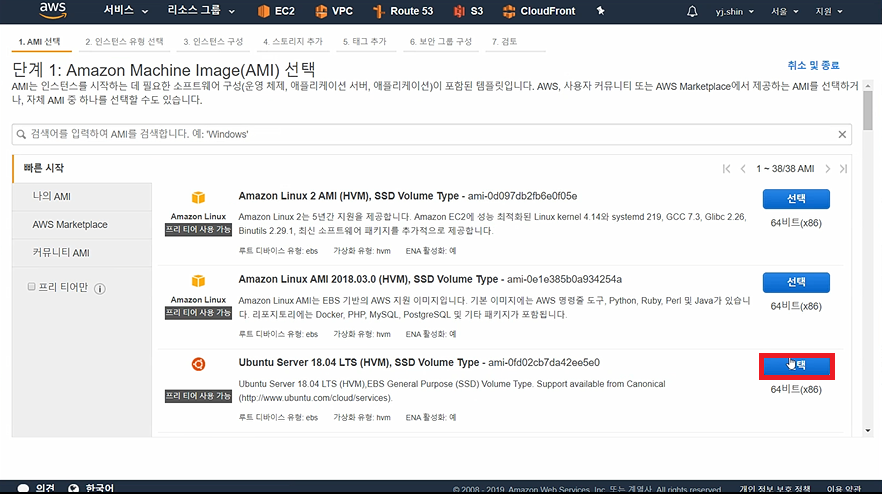Open the notifications bell
The image size is (882, 494).
point(692,11)
